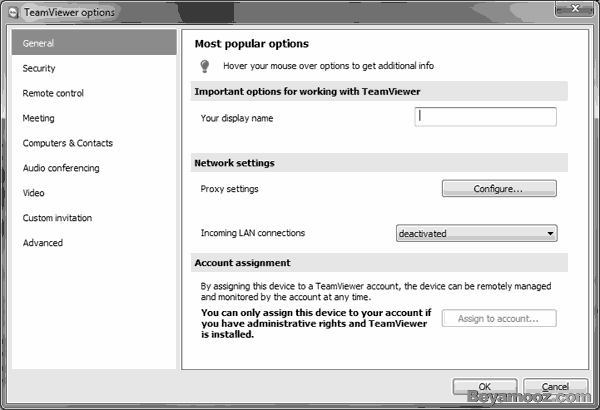Viewport: 600px width, 410px height.
Task: Switch to the Security settings section
Action: [39, 69]
